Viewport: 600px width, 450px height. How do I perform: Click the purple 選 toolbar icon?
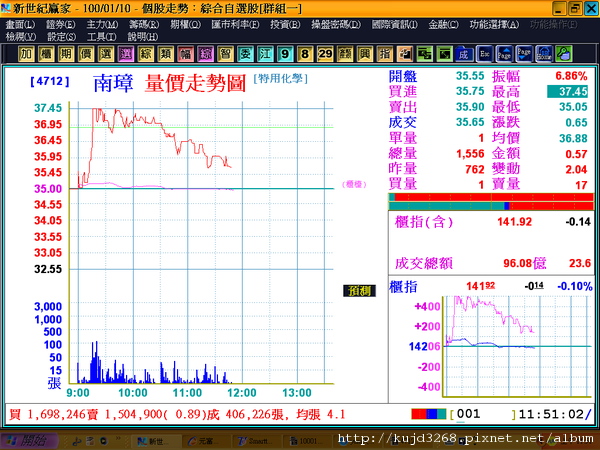126,54
